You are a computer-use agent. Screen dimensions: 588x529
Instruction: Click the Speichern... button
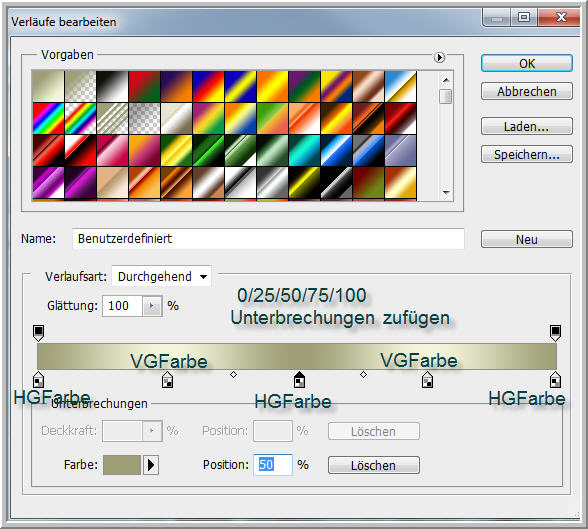pos(527,154)
